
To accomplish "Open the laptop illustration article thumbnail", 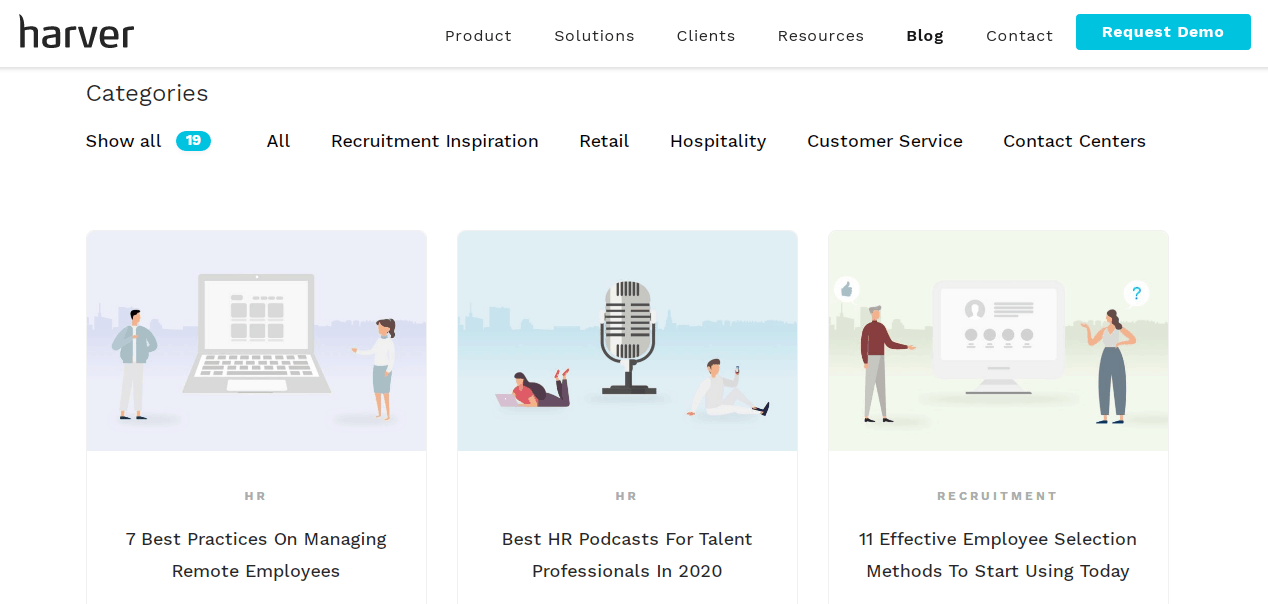I will click(256, 341).
